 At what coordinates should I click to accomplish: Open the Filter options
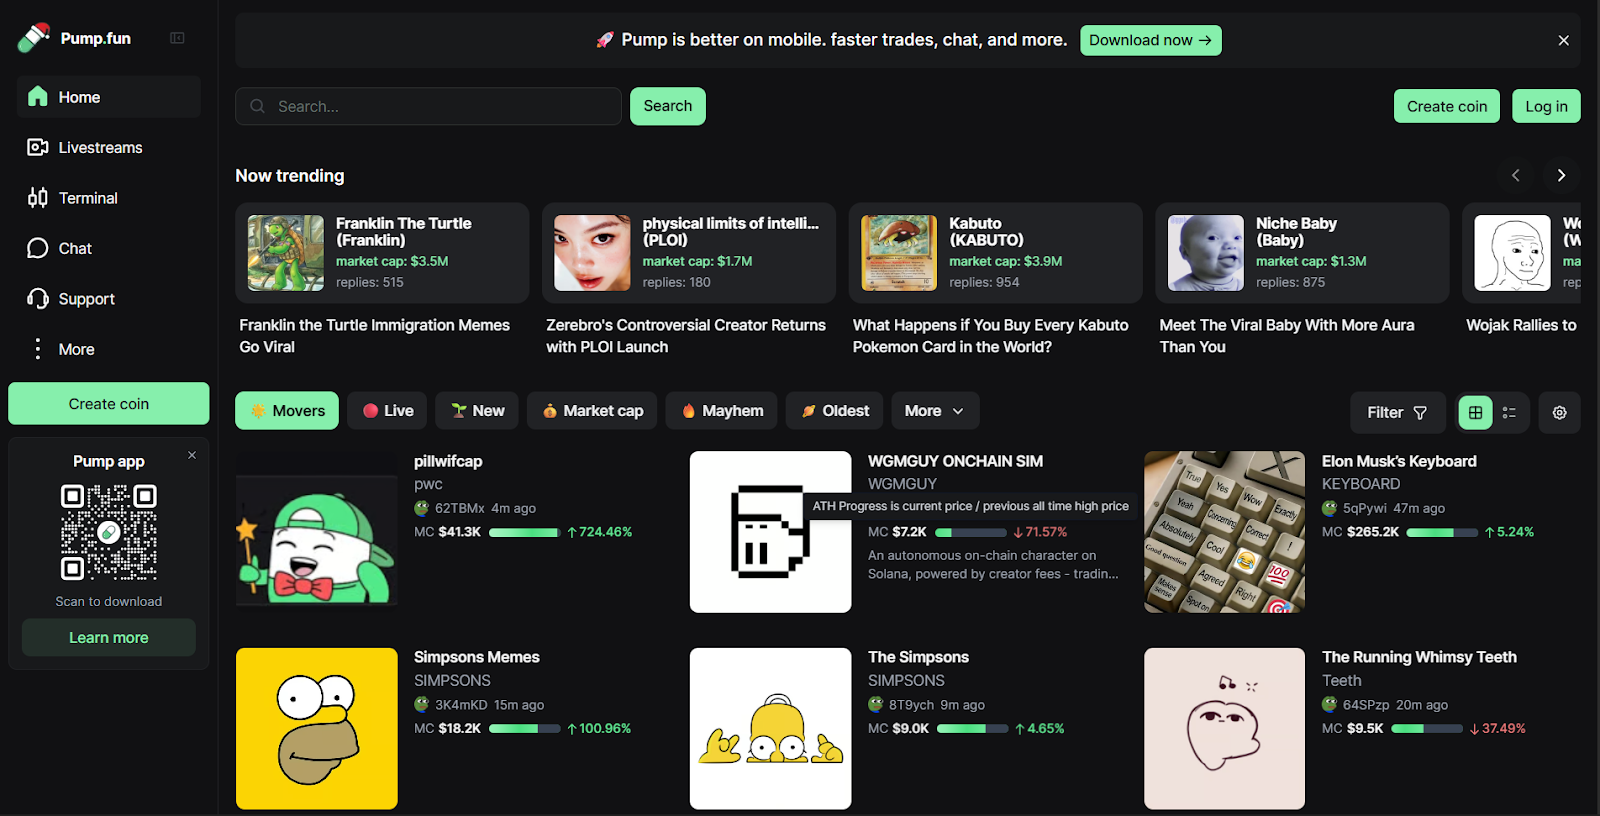tap(1397, 412)
